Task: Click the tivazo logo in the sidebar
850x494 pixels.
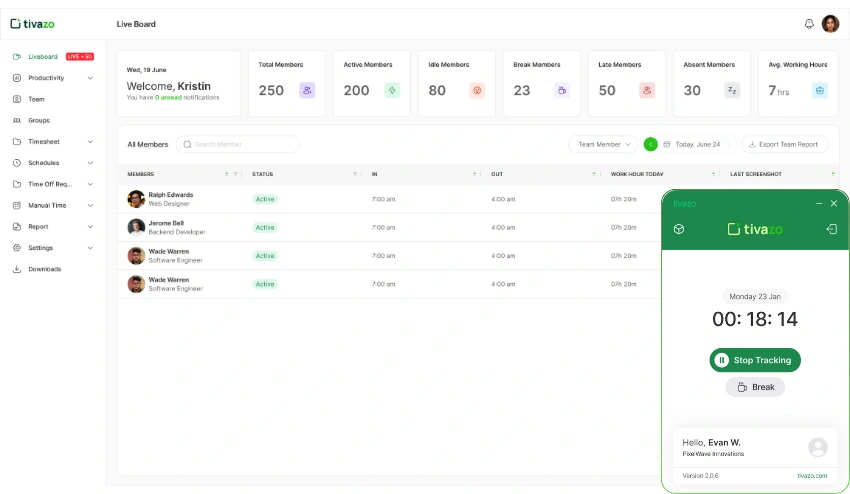Action: coord(33,24)
